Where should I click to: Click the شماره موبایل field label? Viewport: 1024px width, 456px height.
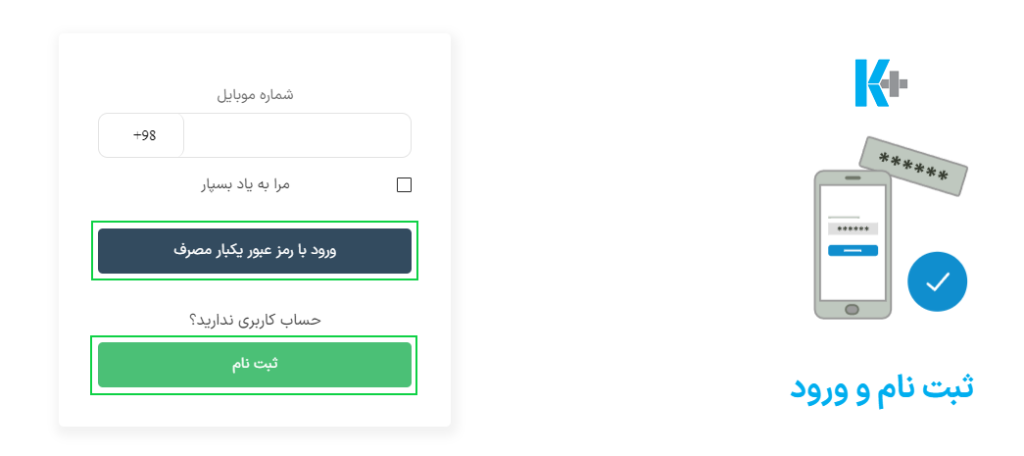(x=255, y=95)
